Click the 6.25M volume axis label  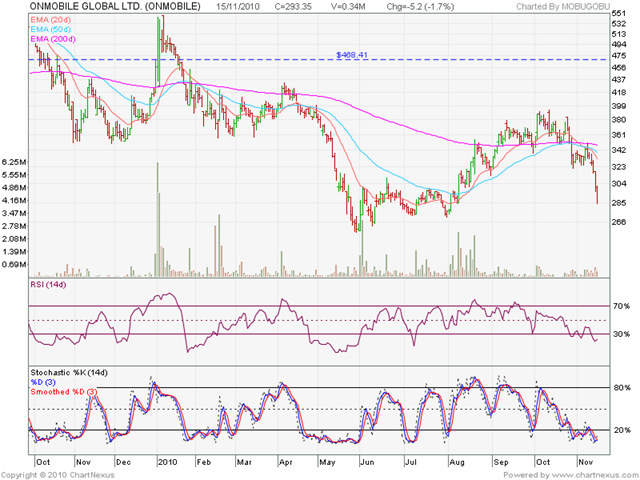click(13, 162)
